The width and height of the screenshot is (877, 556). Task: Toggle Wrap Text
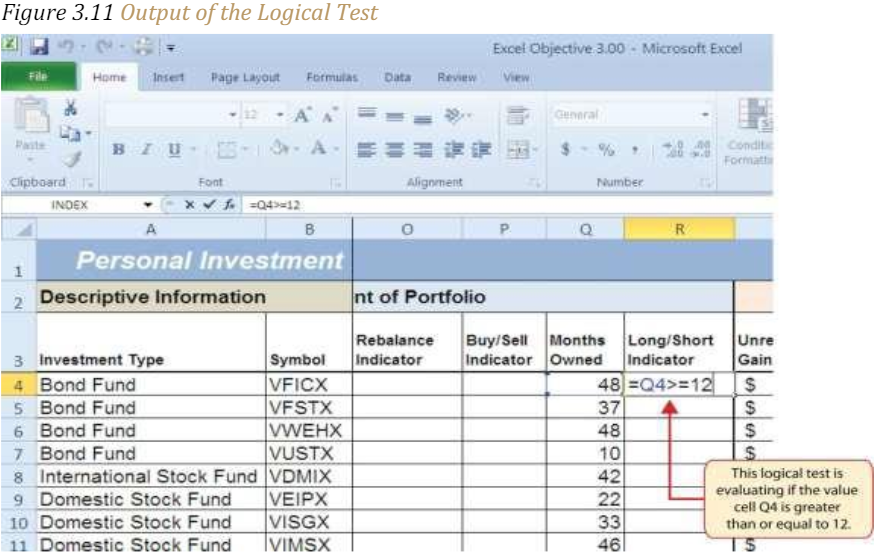[x=518, y=115]
